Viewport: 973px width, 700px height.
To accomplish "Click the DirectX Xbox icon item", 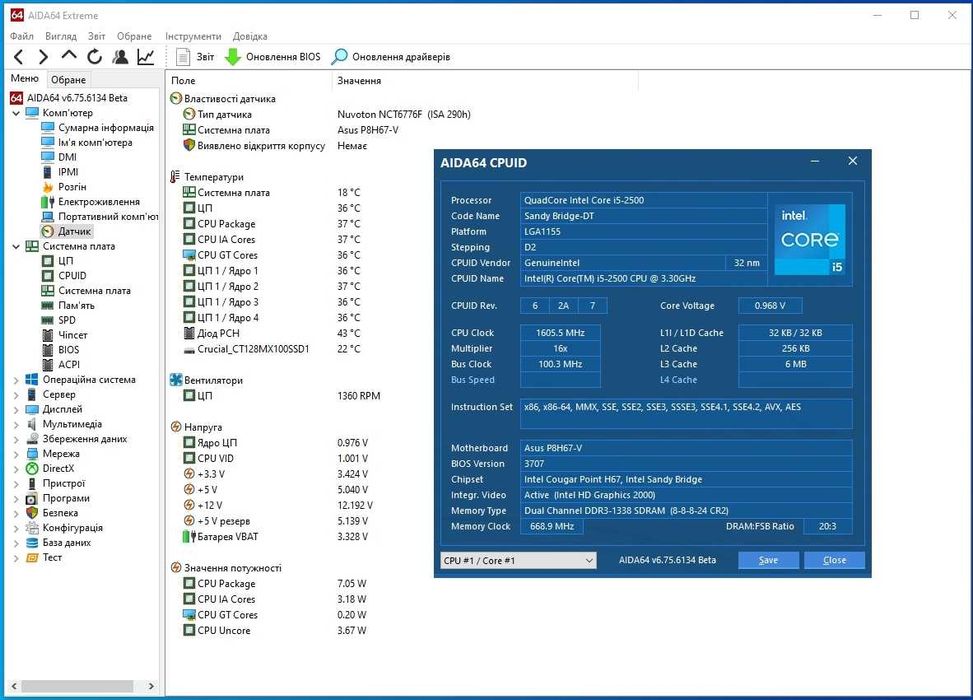I will [x=50, y=469].
